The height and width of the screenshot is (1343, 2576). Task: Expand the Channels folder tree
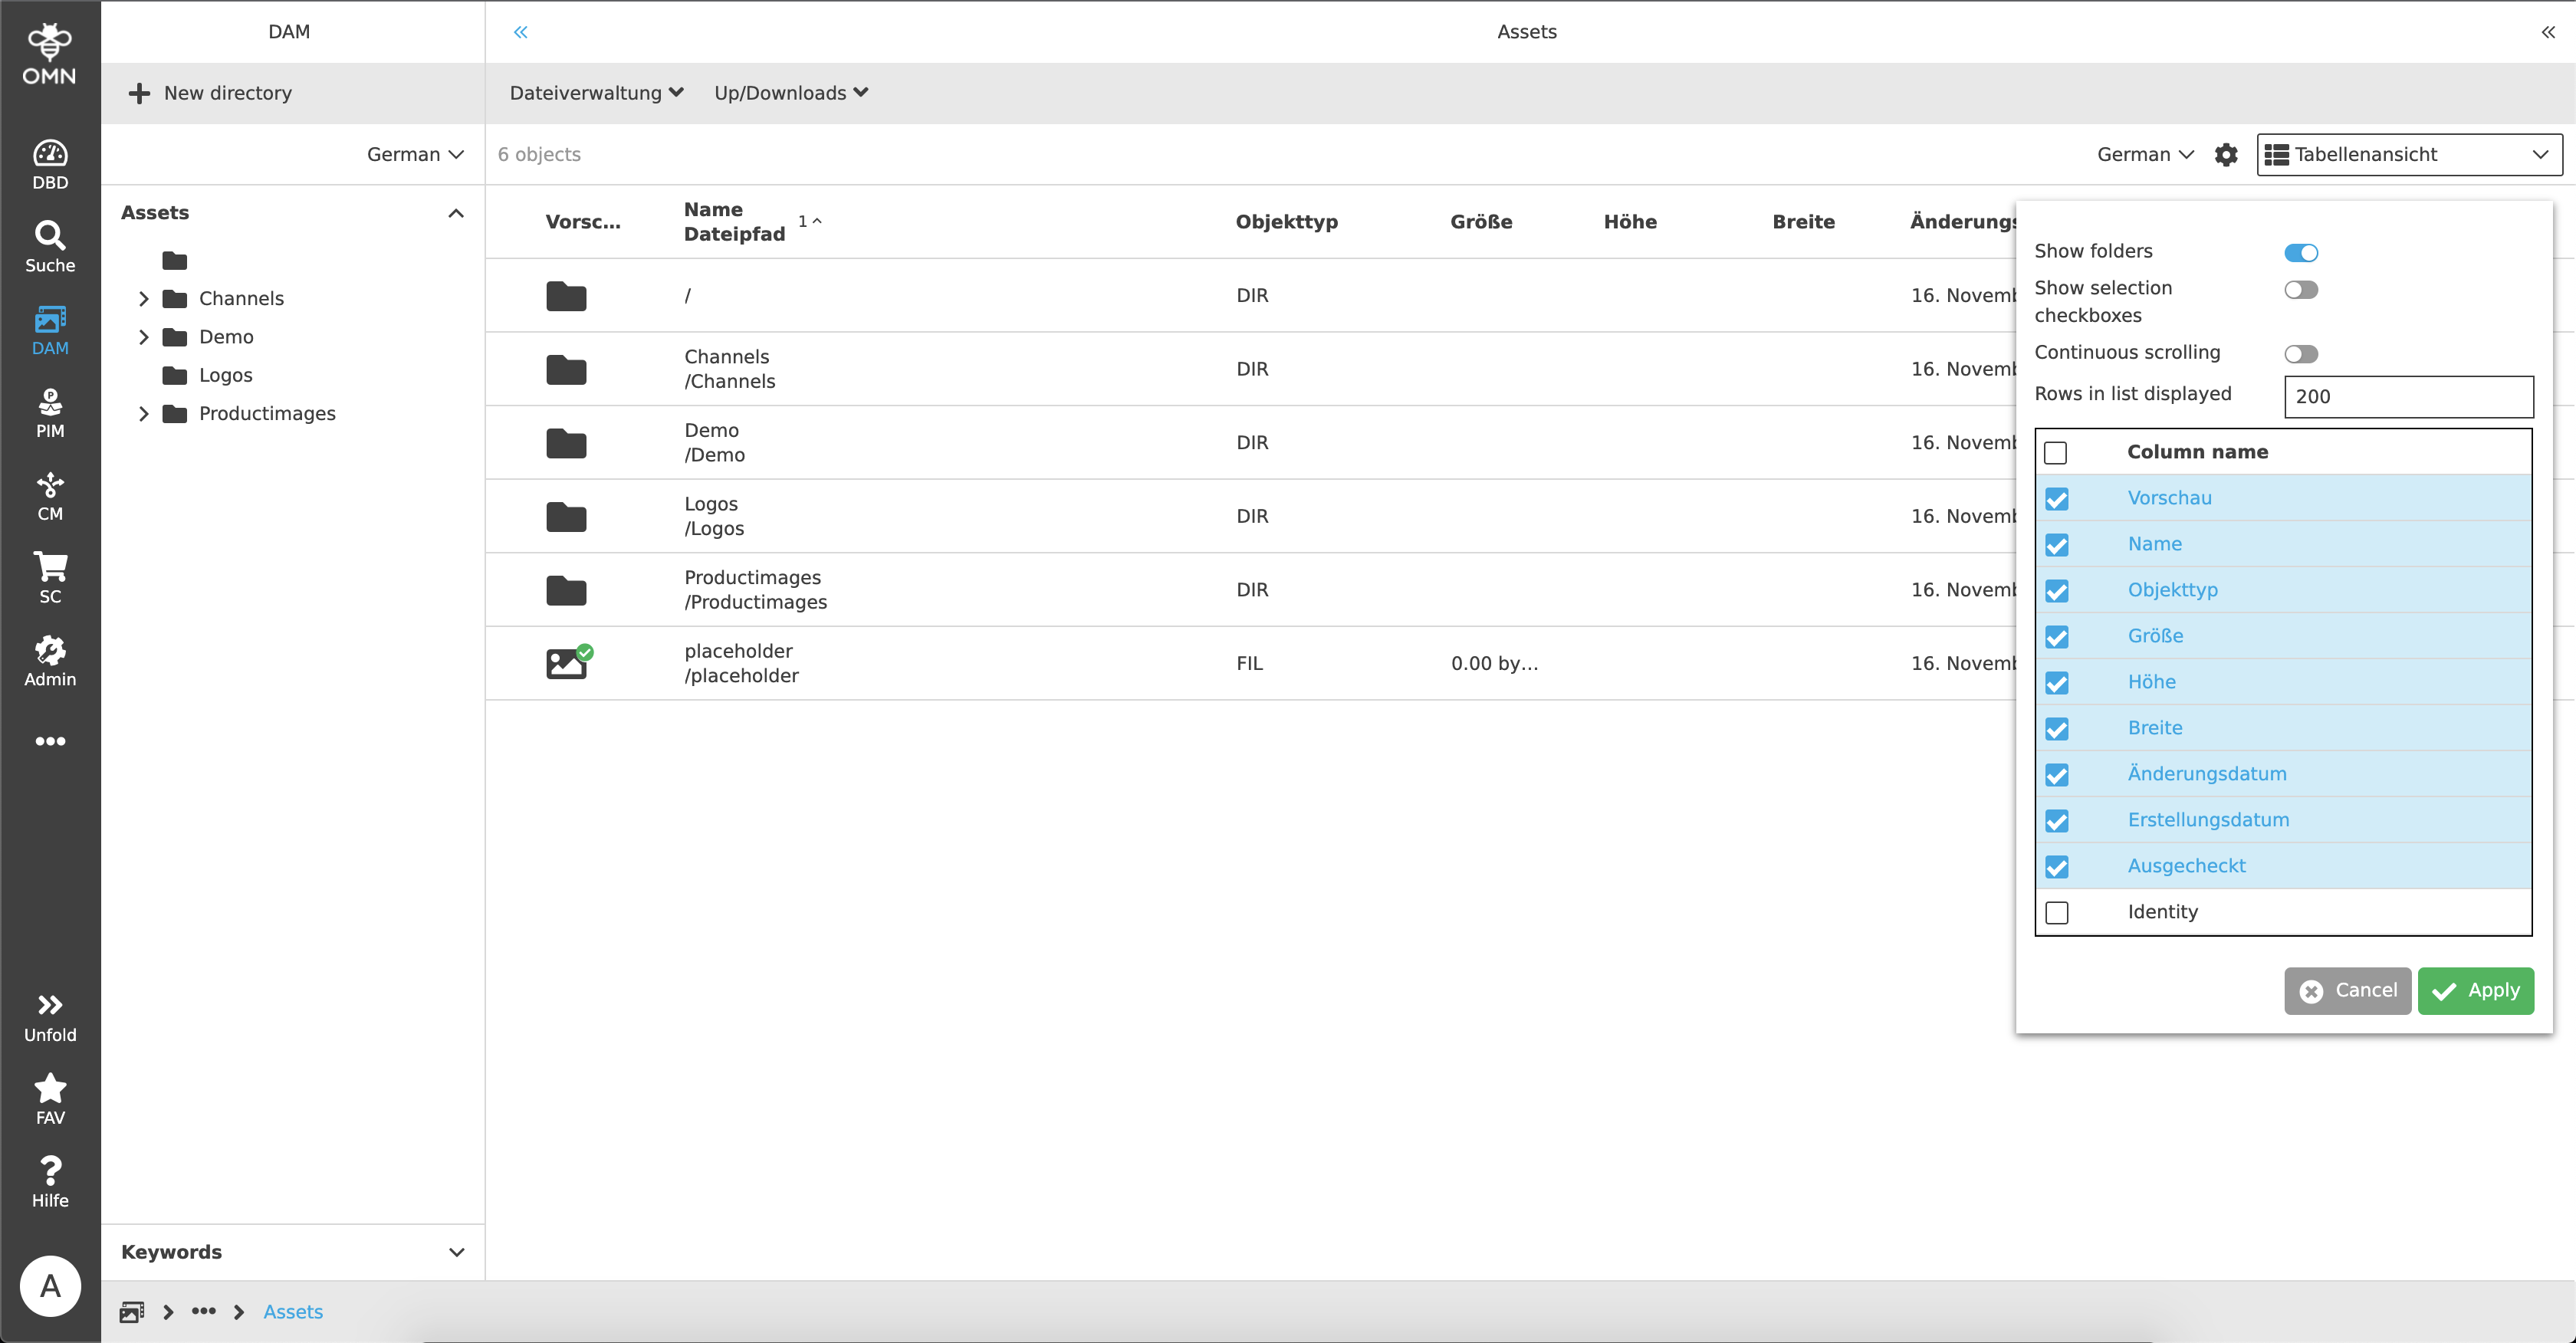[143, 298]
